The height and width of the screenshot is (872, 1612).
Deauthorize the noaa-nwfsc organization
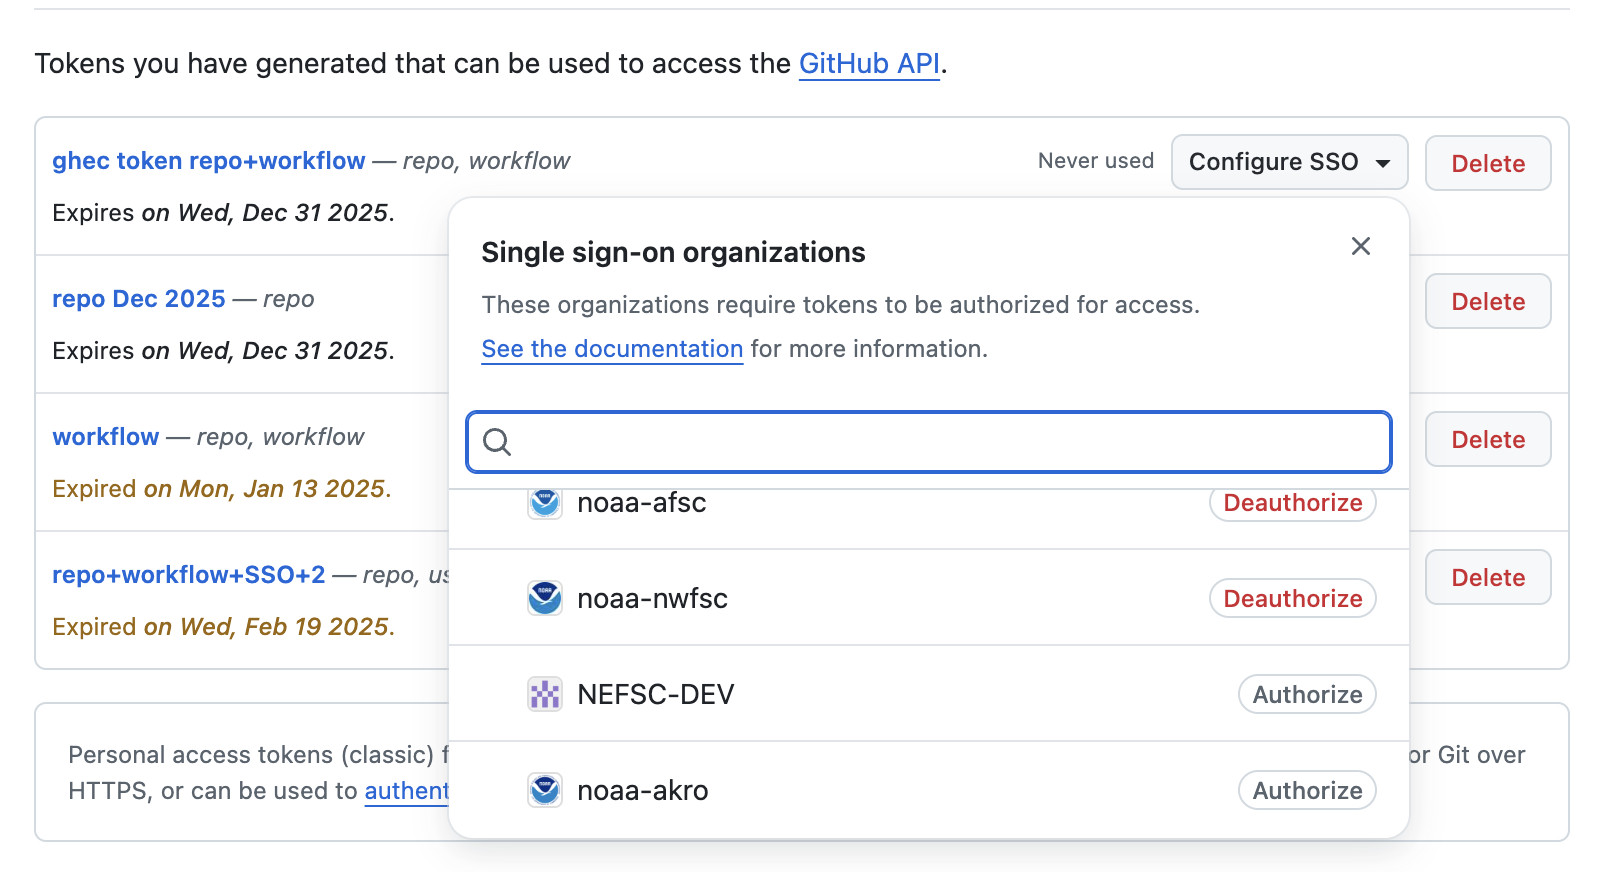point(1293,598)
